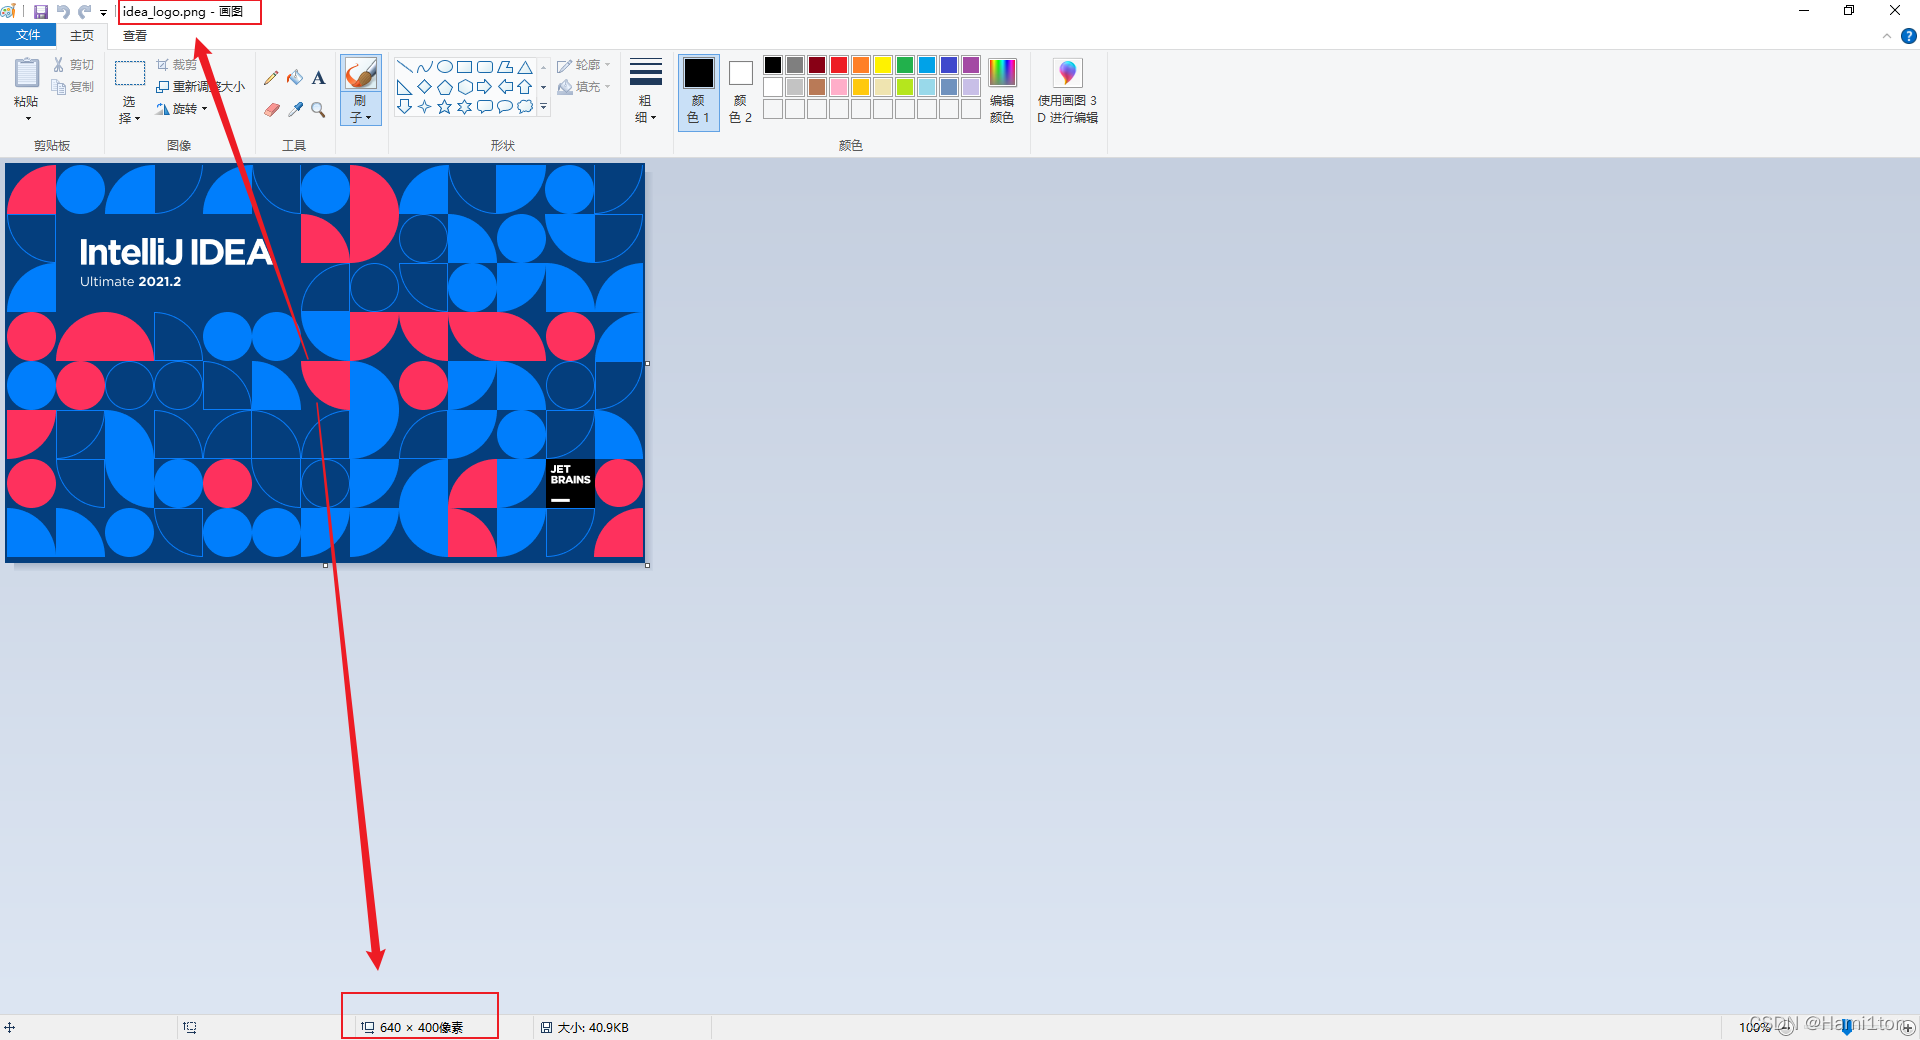The height and width of the screenshot is (1040, 1920).
Task: Pick the Oval shape
Action: (x=444, y=67)
